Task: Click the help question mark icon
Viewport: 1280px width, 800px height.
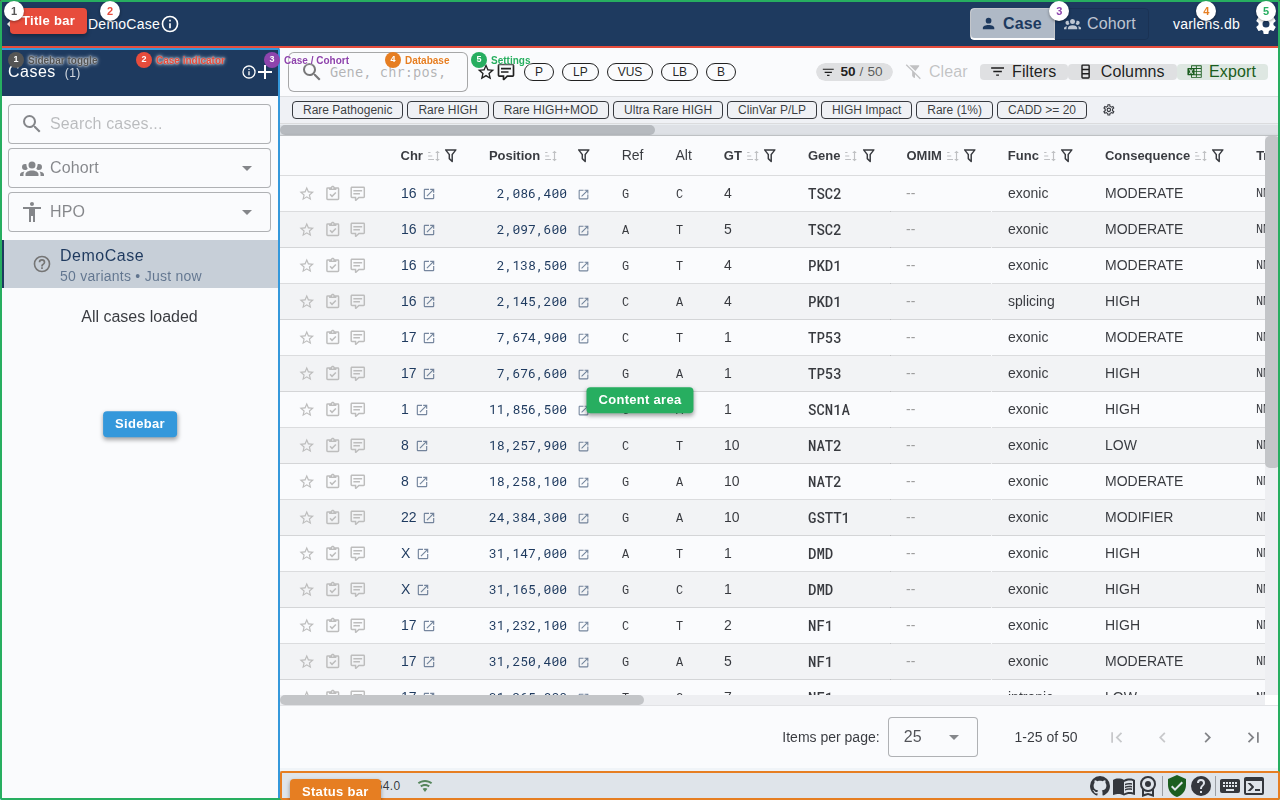Action: [x=1201, y=786]
